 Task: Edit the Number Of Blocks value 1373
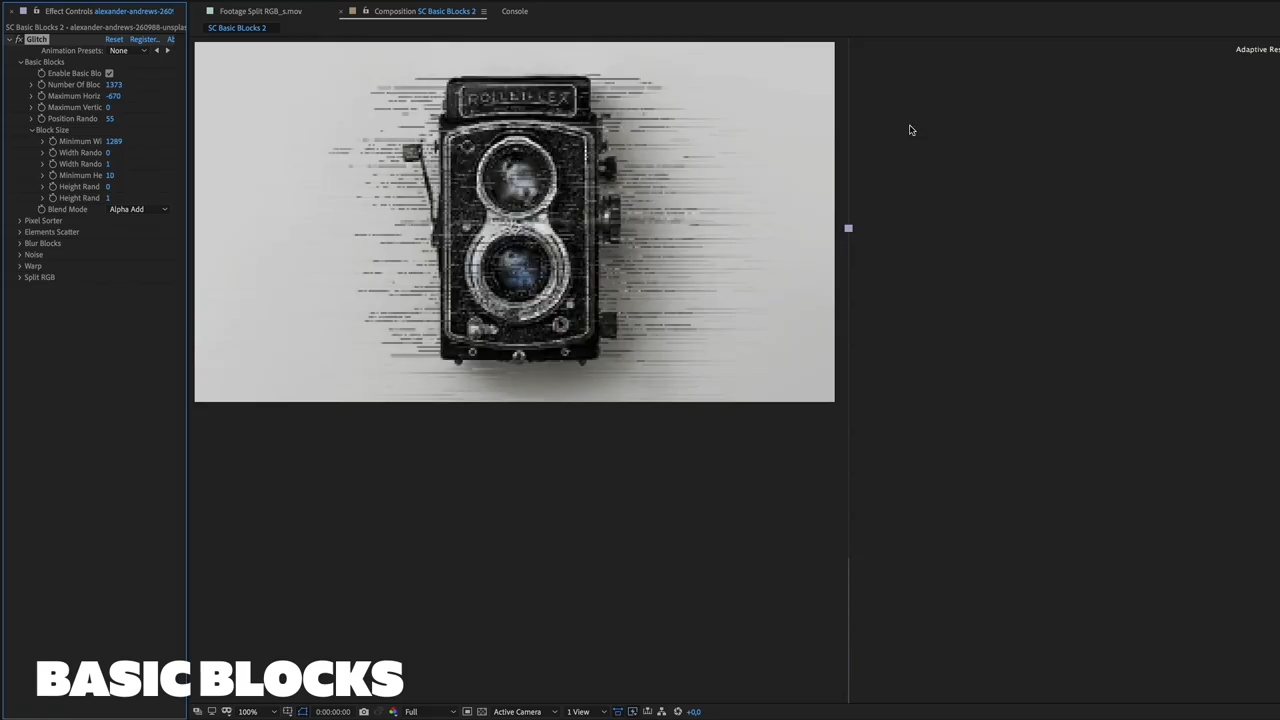point(114,85)
